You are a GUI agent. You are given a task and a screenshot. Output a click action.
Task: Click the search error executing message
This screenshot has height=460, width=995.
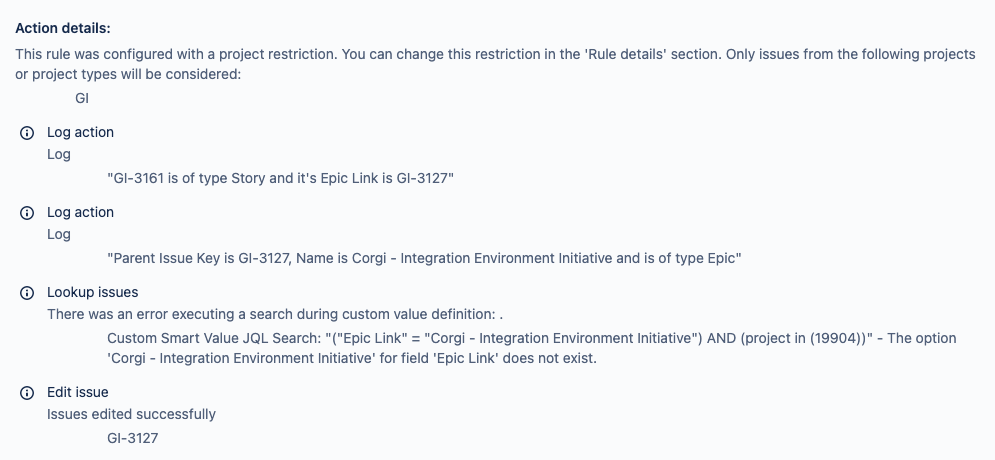275,314
